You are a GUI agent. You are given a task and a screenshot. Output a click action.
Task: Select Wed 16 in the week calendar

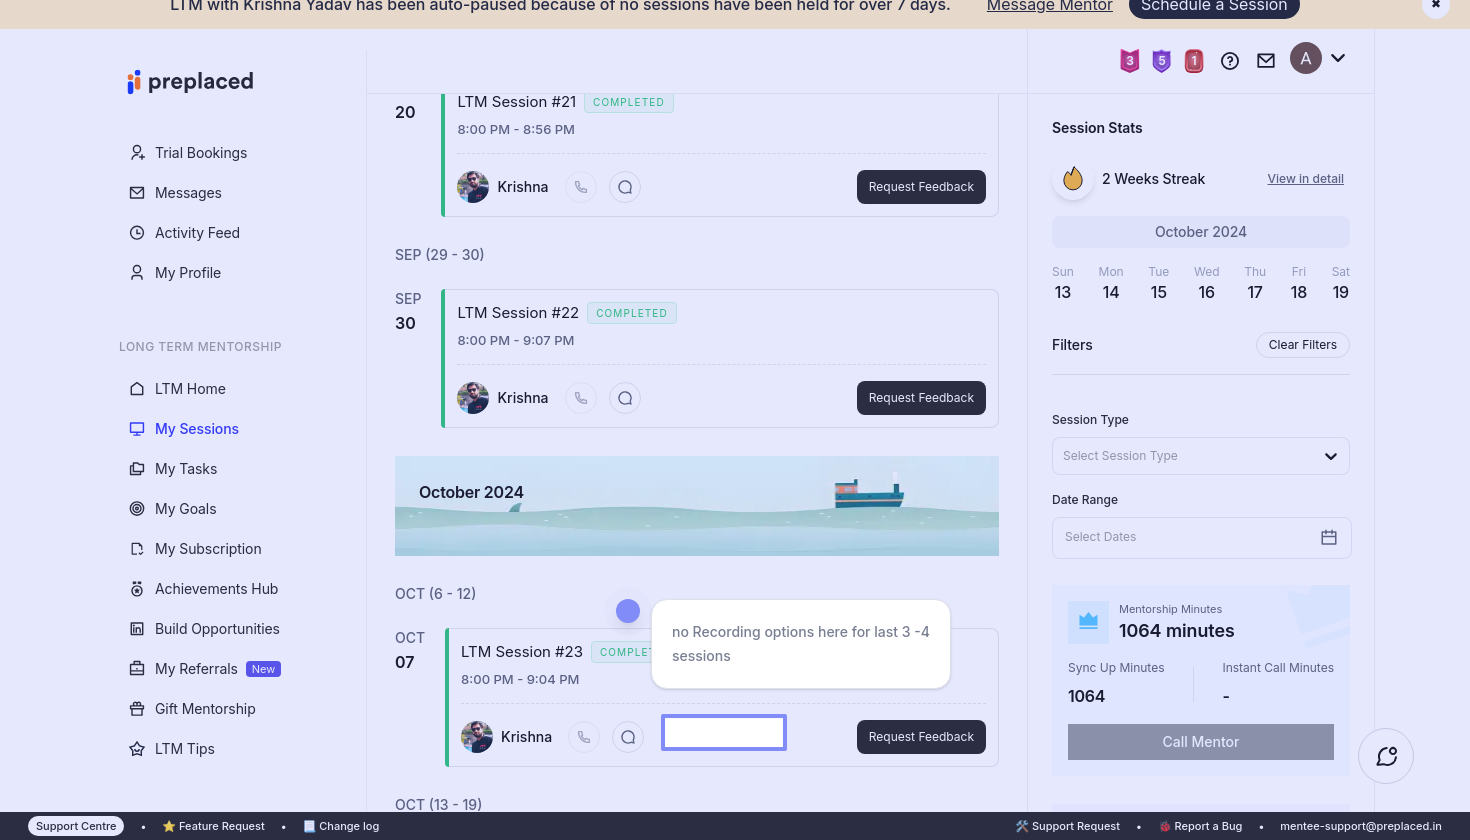1206,292
